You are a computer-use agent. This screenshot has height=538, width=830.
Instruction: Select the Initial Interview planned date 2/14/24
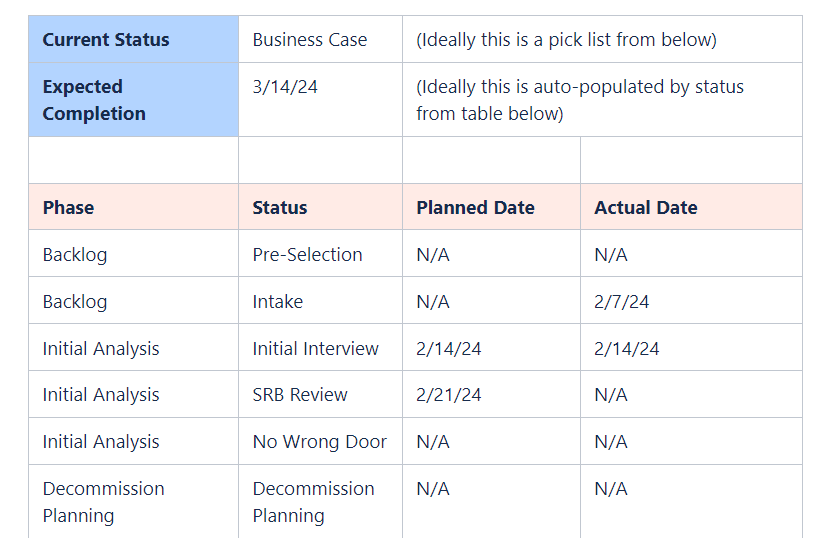click(491, 347)
